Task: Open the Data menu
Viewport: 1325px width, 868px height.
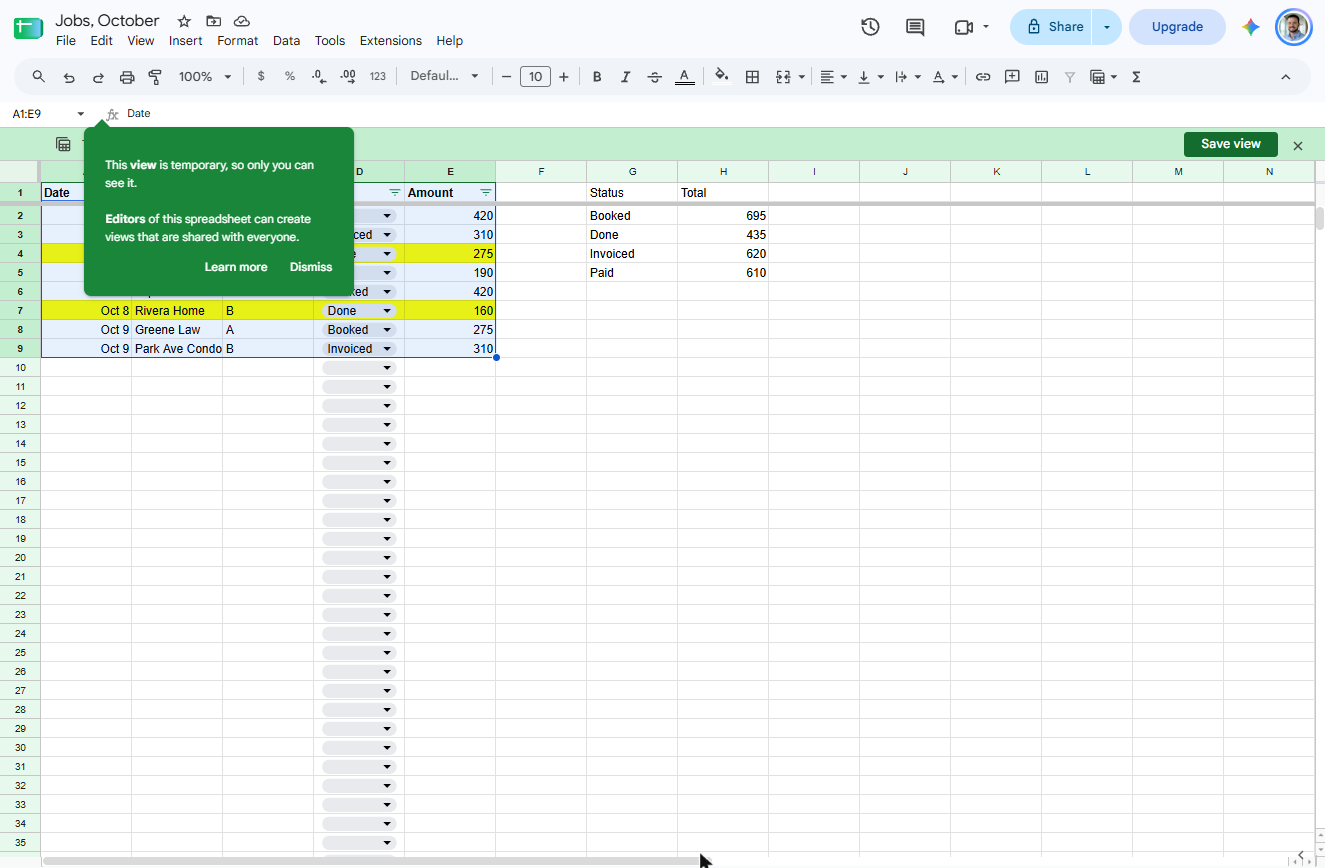Action: click(286, 41)
